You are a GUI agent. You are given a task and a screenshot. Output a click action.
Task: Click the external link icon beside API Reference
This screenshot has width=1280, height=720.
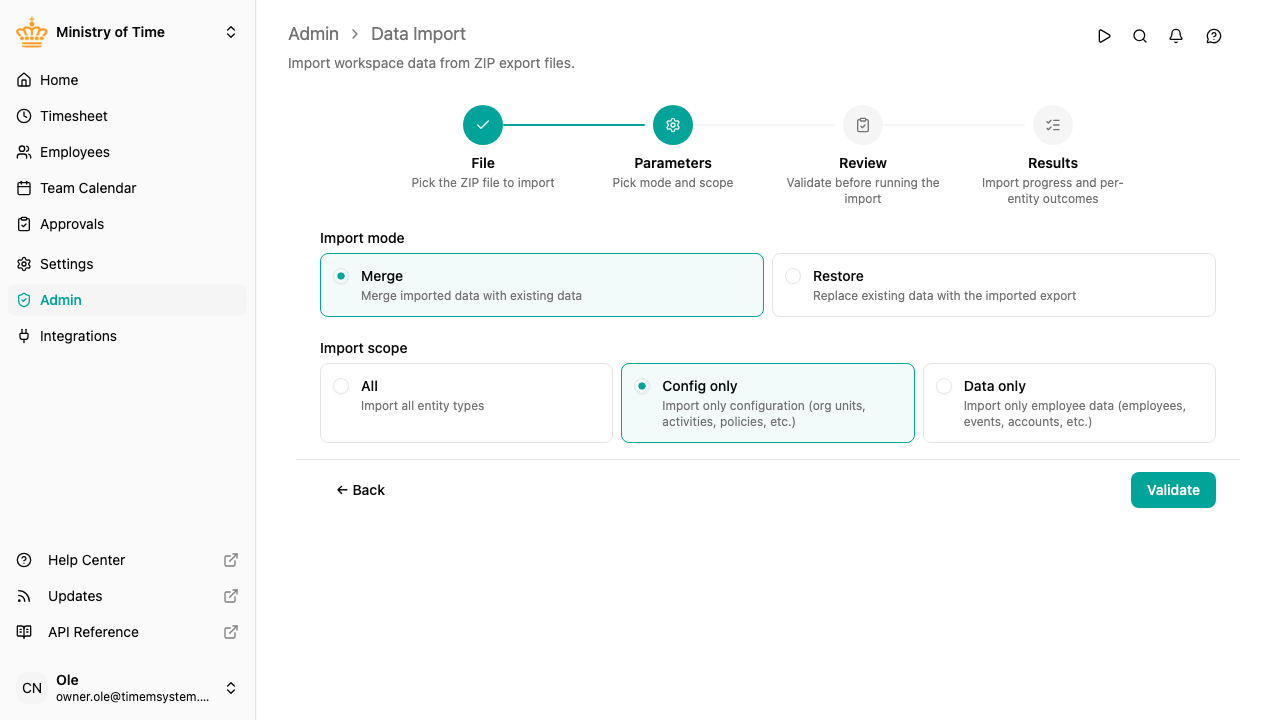(231, 632)
